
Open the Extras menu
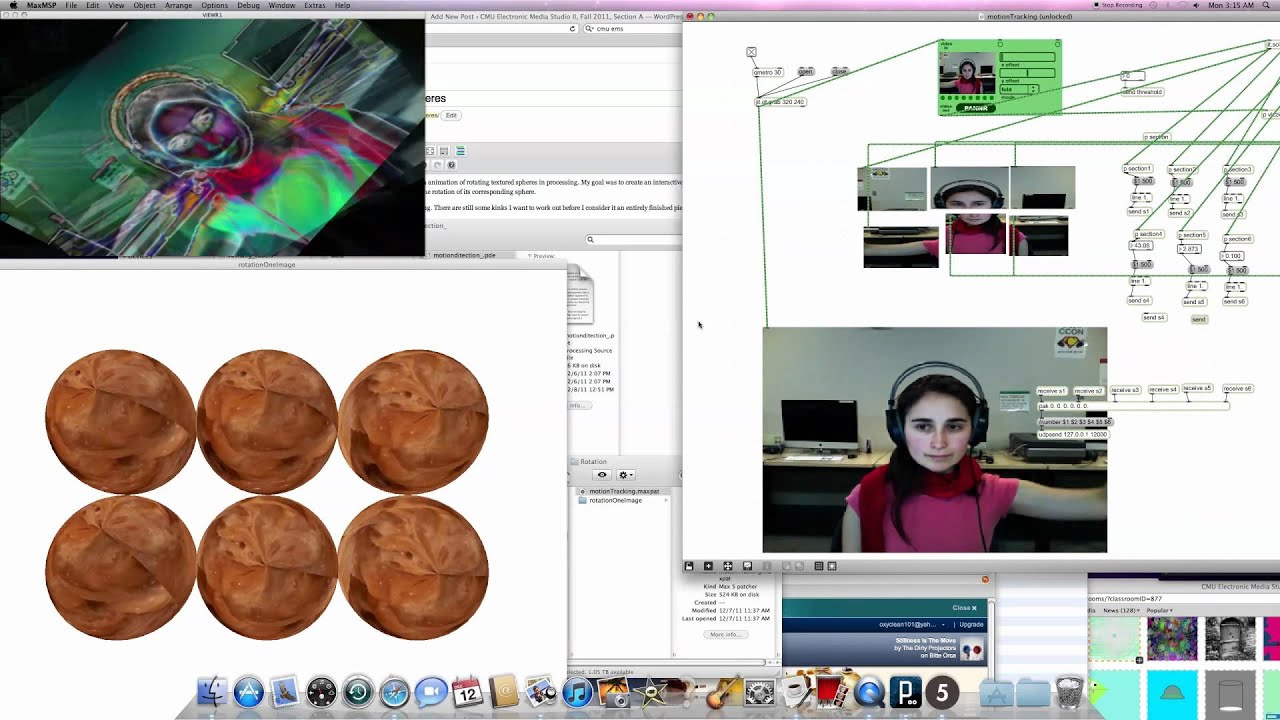315,5
